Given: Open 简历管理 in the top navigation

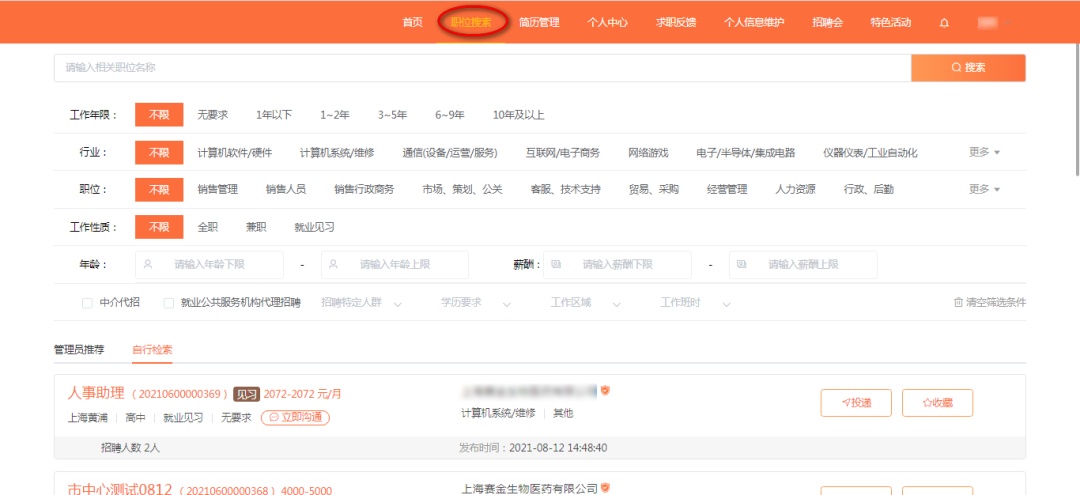Looking at the screenshot, I should (539, 22).
